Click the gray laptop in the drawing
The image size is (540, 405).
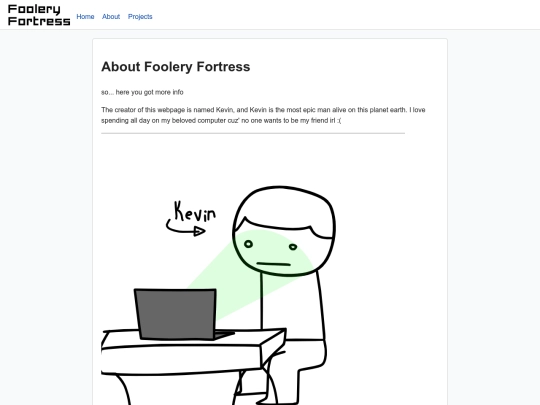176,314
